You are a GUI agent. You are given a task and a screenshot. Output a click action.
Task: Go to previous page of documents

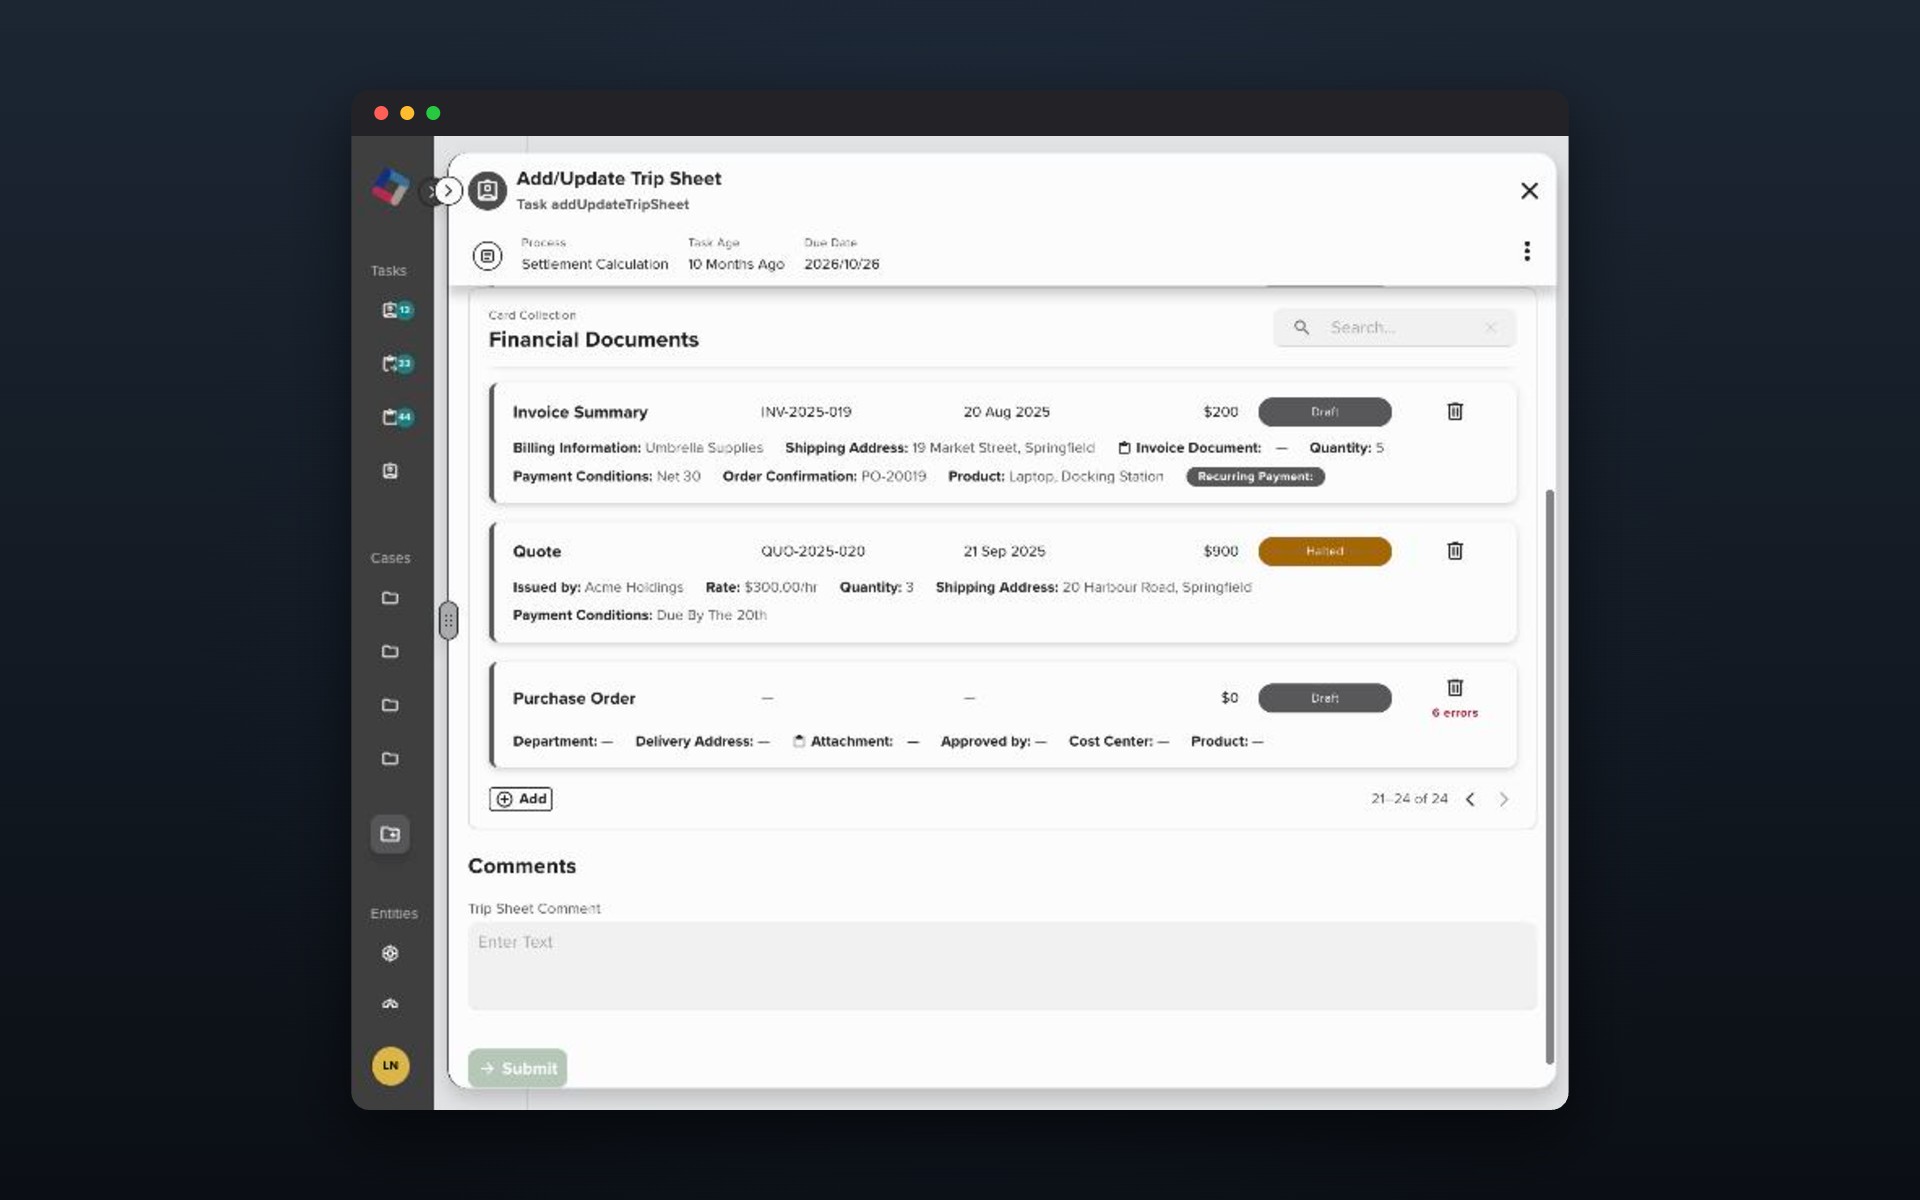click(1470, 799)
